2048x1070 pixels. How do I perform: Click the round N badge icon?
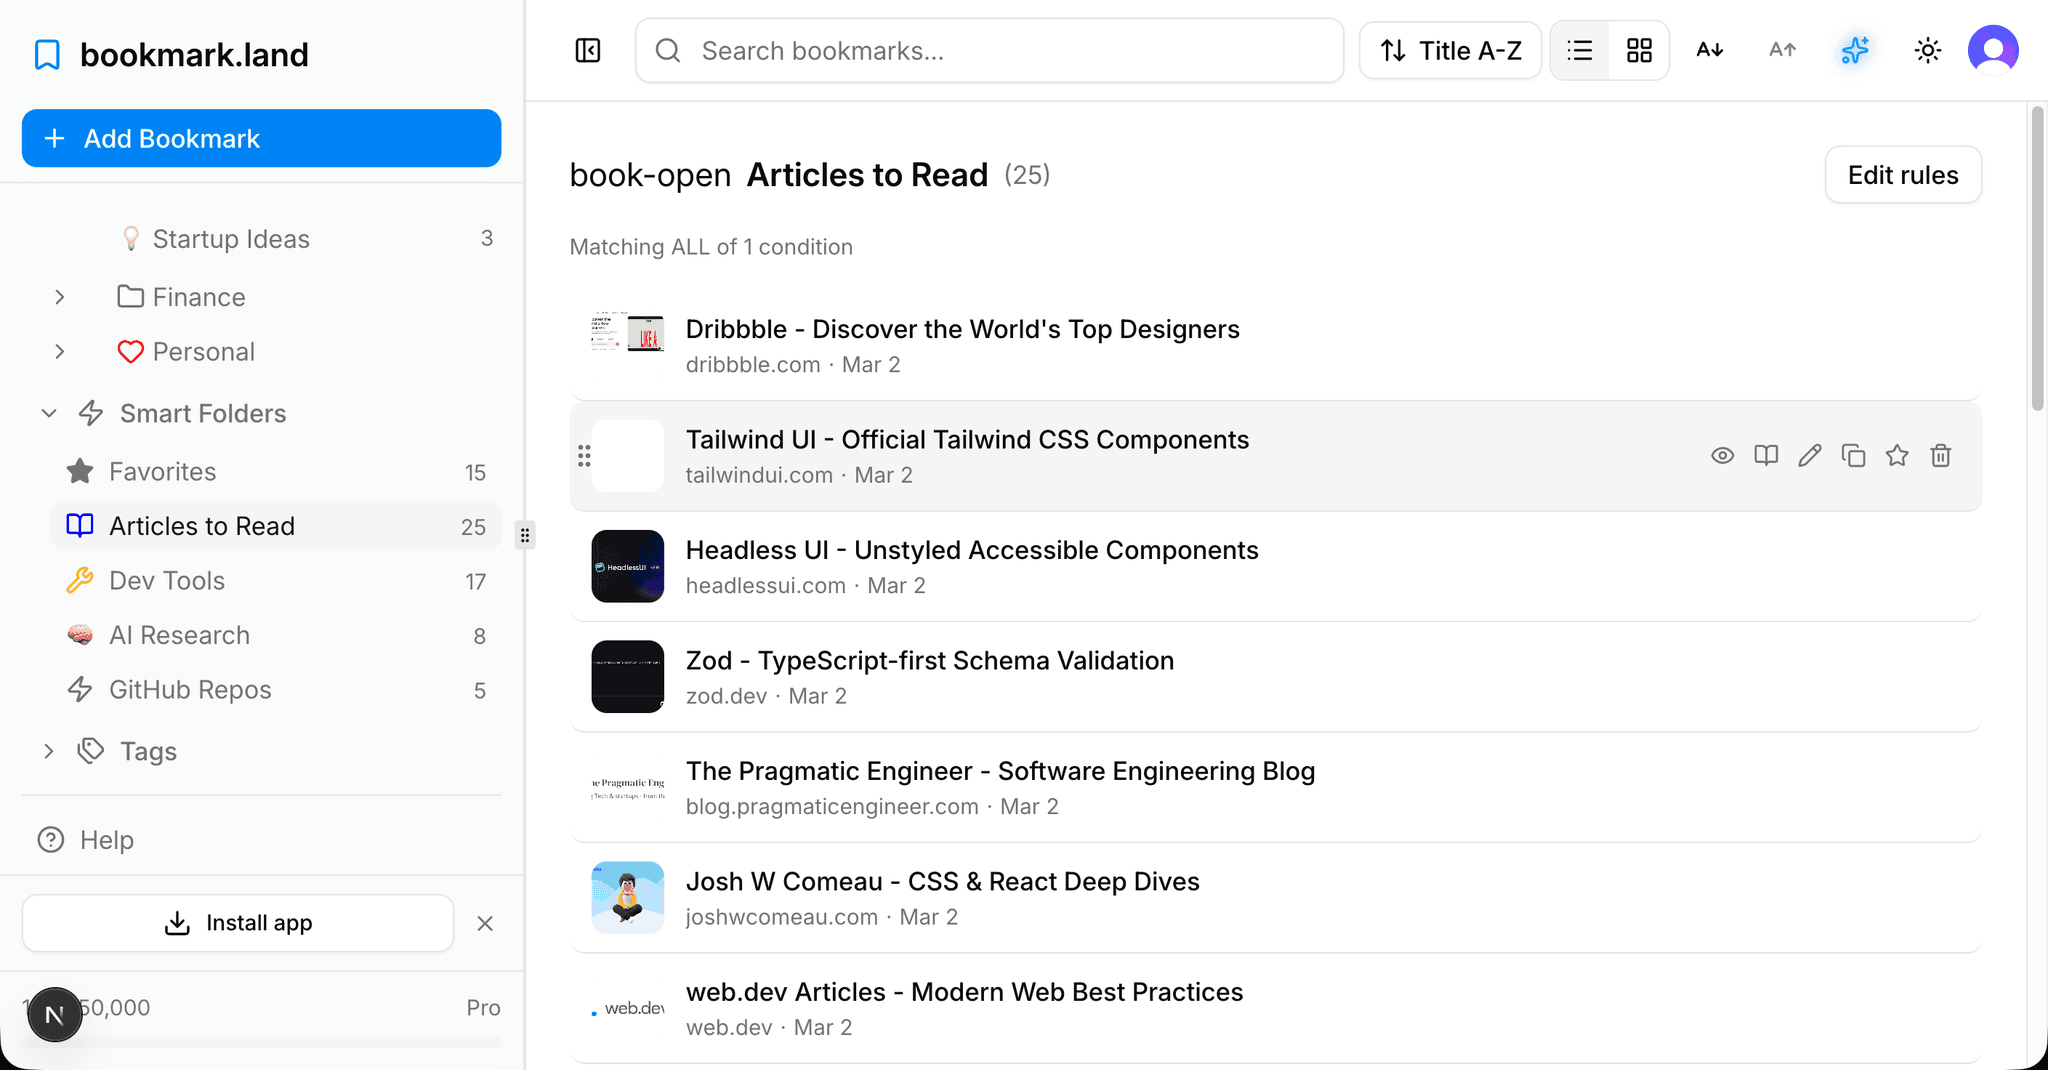(x=54, y=1015)
